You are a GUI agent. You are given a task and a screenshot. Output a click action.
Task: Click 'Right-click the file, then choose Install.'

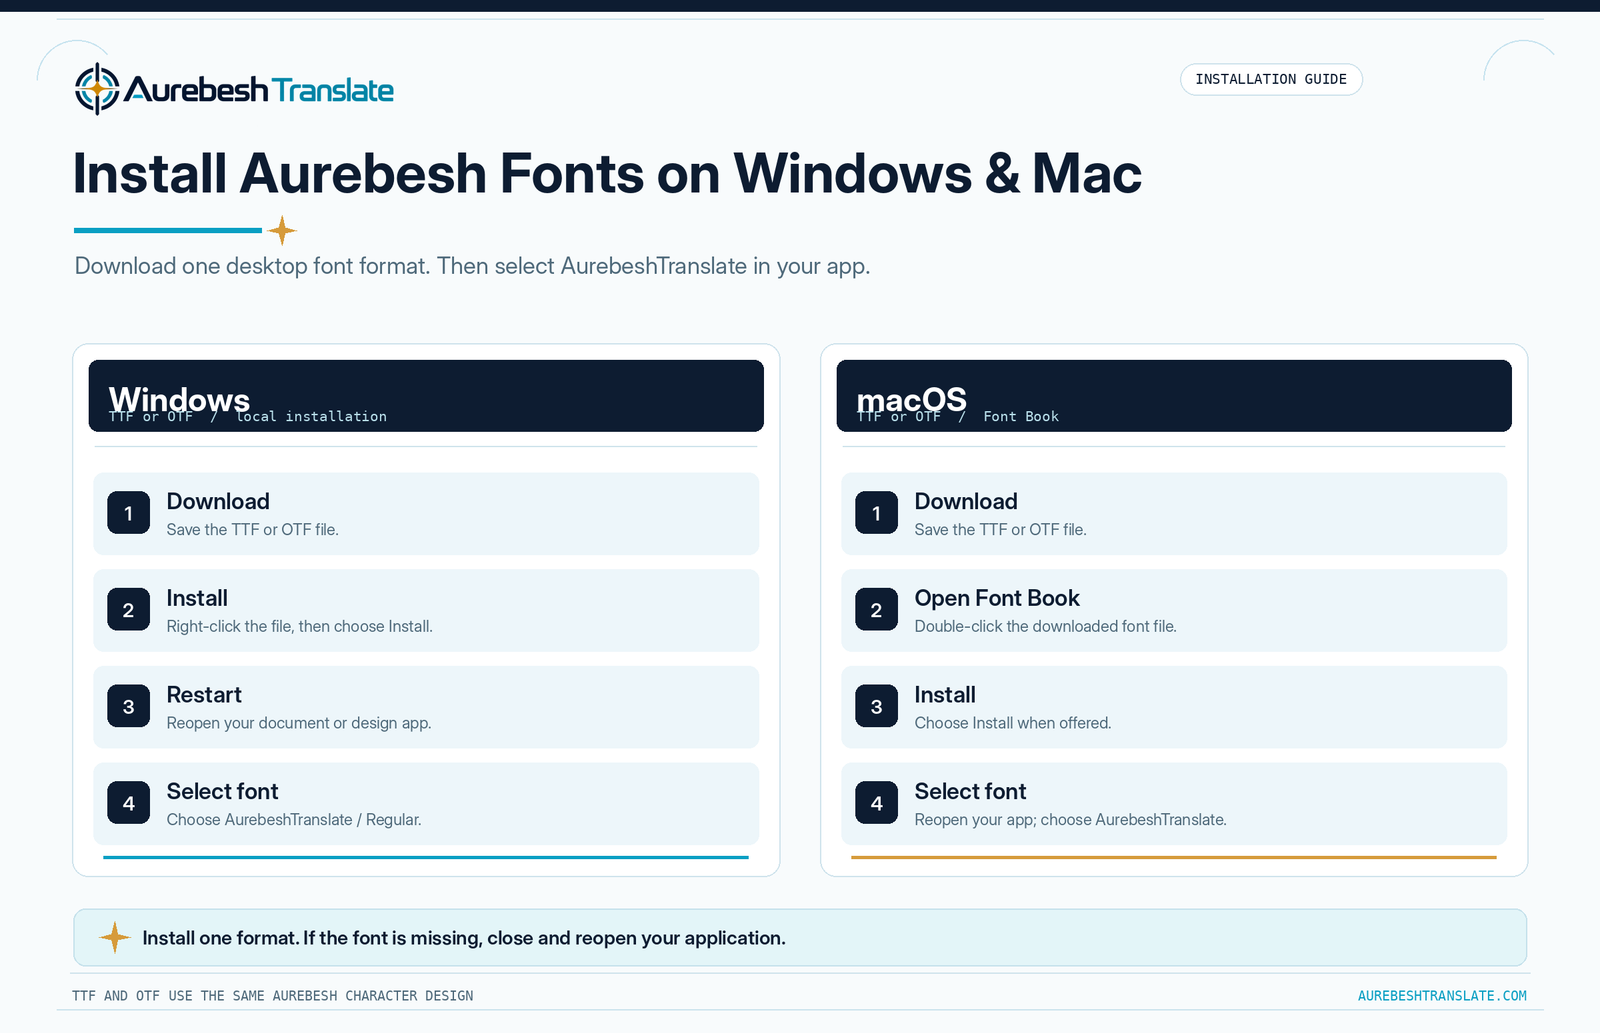click(299, 627)
